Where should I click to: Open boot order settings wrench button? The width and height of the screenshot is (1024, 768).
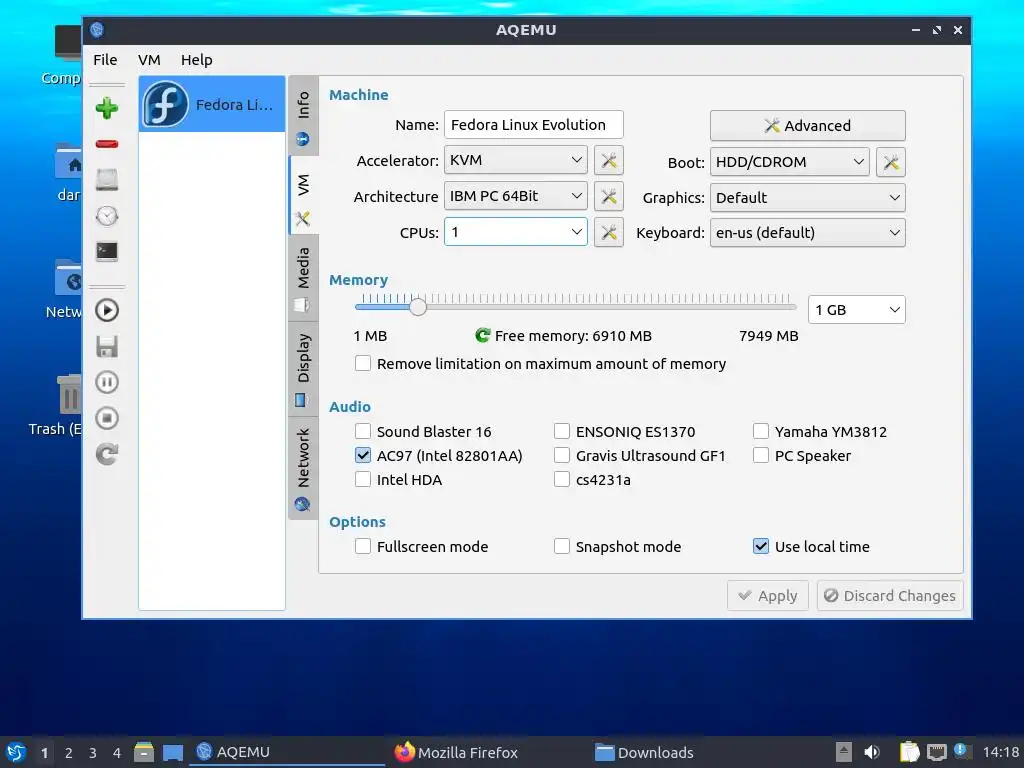click(891, 162)
